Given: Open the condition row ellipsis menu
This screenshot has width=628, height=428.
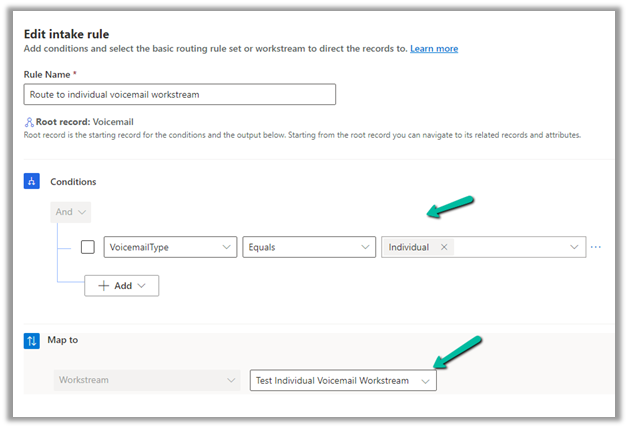Looking at the screenshot, I should tap(596, 247).
